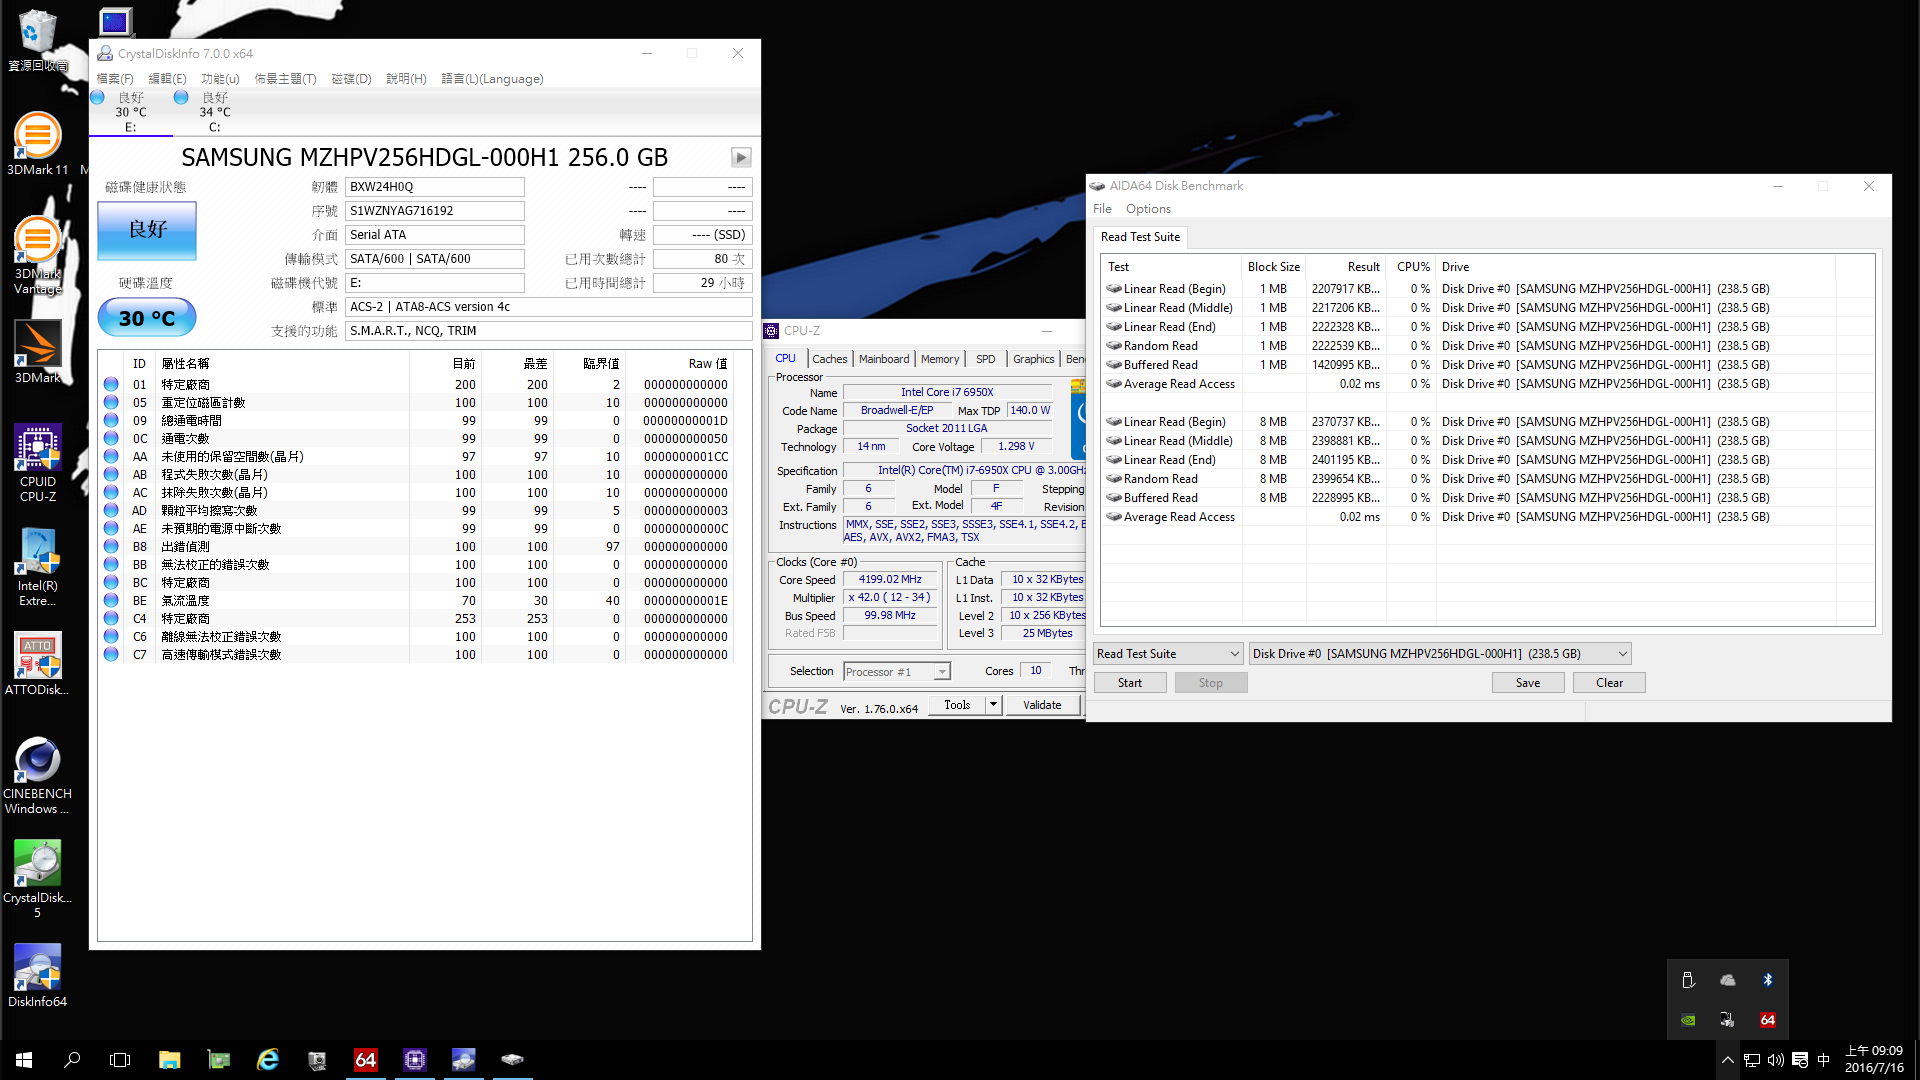1920x1080 pixels.
Task: Click the network icon in system tray
Action: point(1751,1060)
